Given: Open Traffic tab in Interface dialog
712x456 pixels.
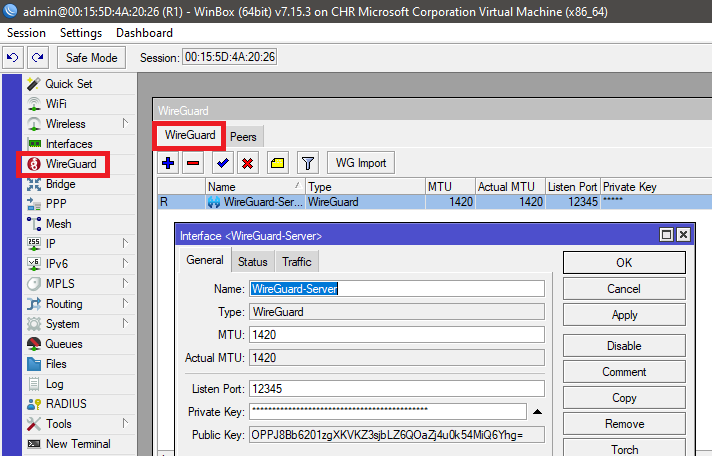Looking at the screenshot, I should (297, 262).
